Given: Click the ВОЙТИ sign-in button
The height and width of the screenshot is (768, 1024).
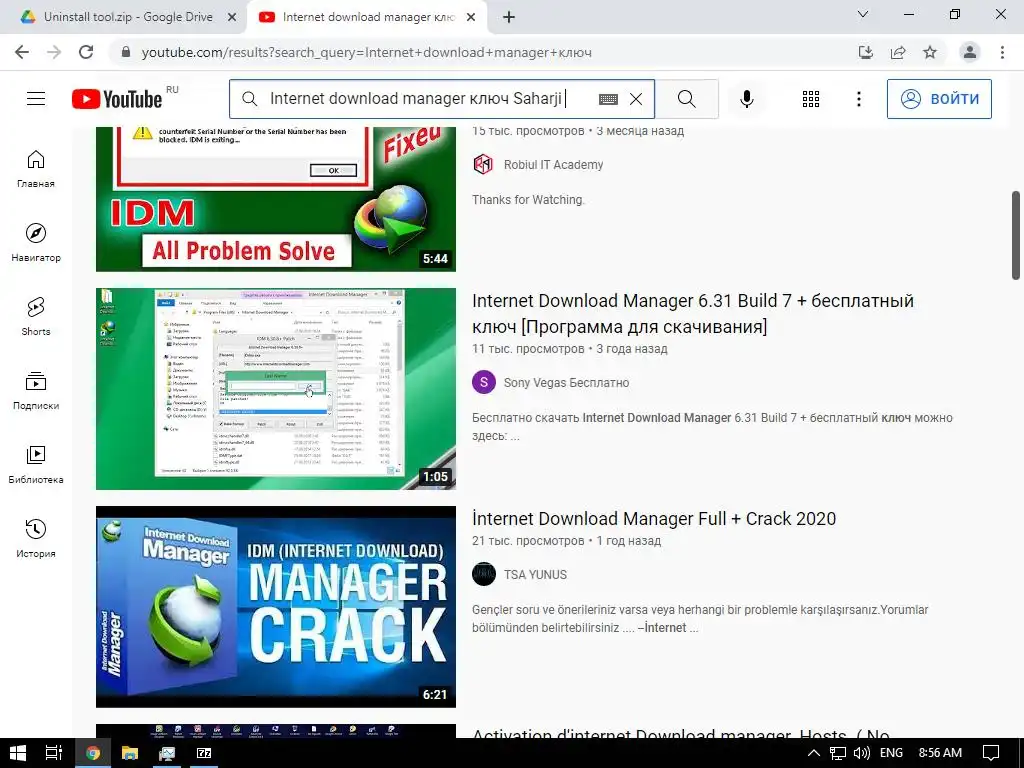Looking at the screenshot, I should 939,99.
